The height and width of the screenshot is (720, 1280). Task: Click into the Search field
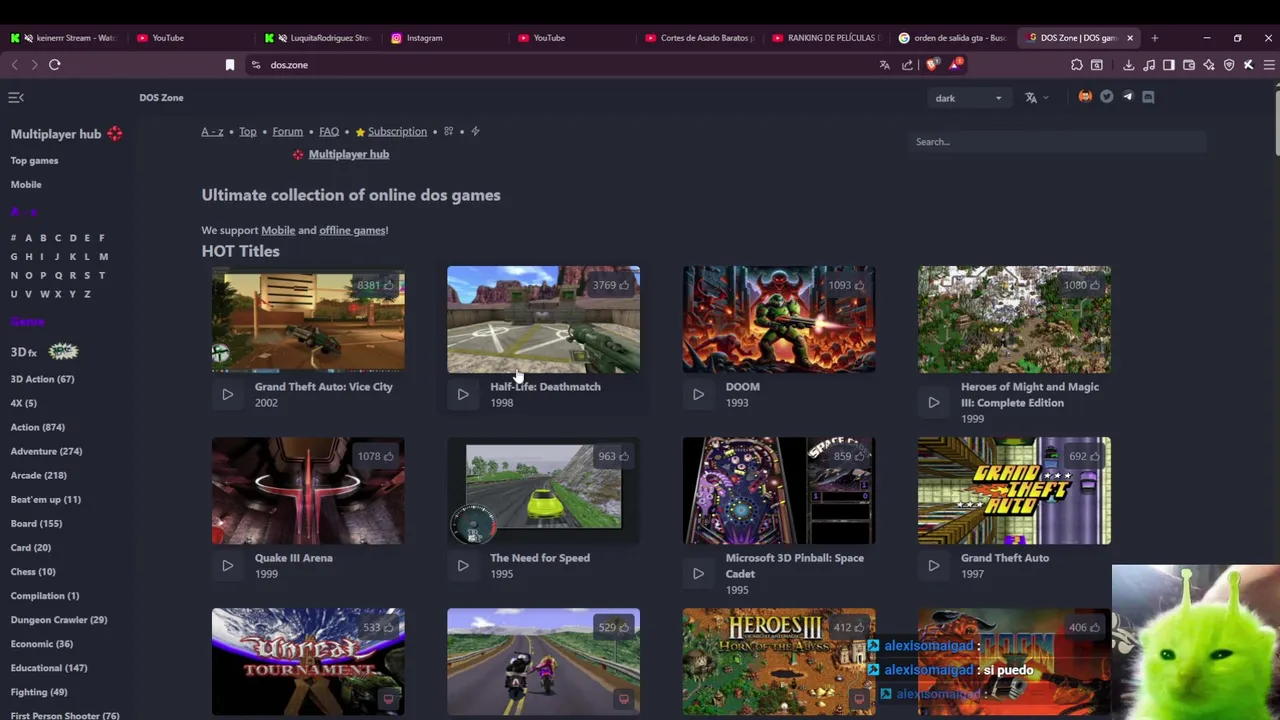[1058, 142]
